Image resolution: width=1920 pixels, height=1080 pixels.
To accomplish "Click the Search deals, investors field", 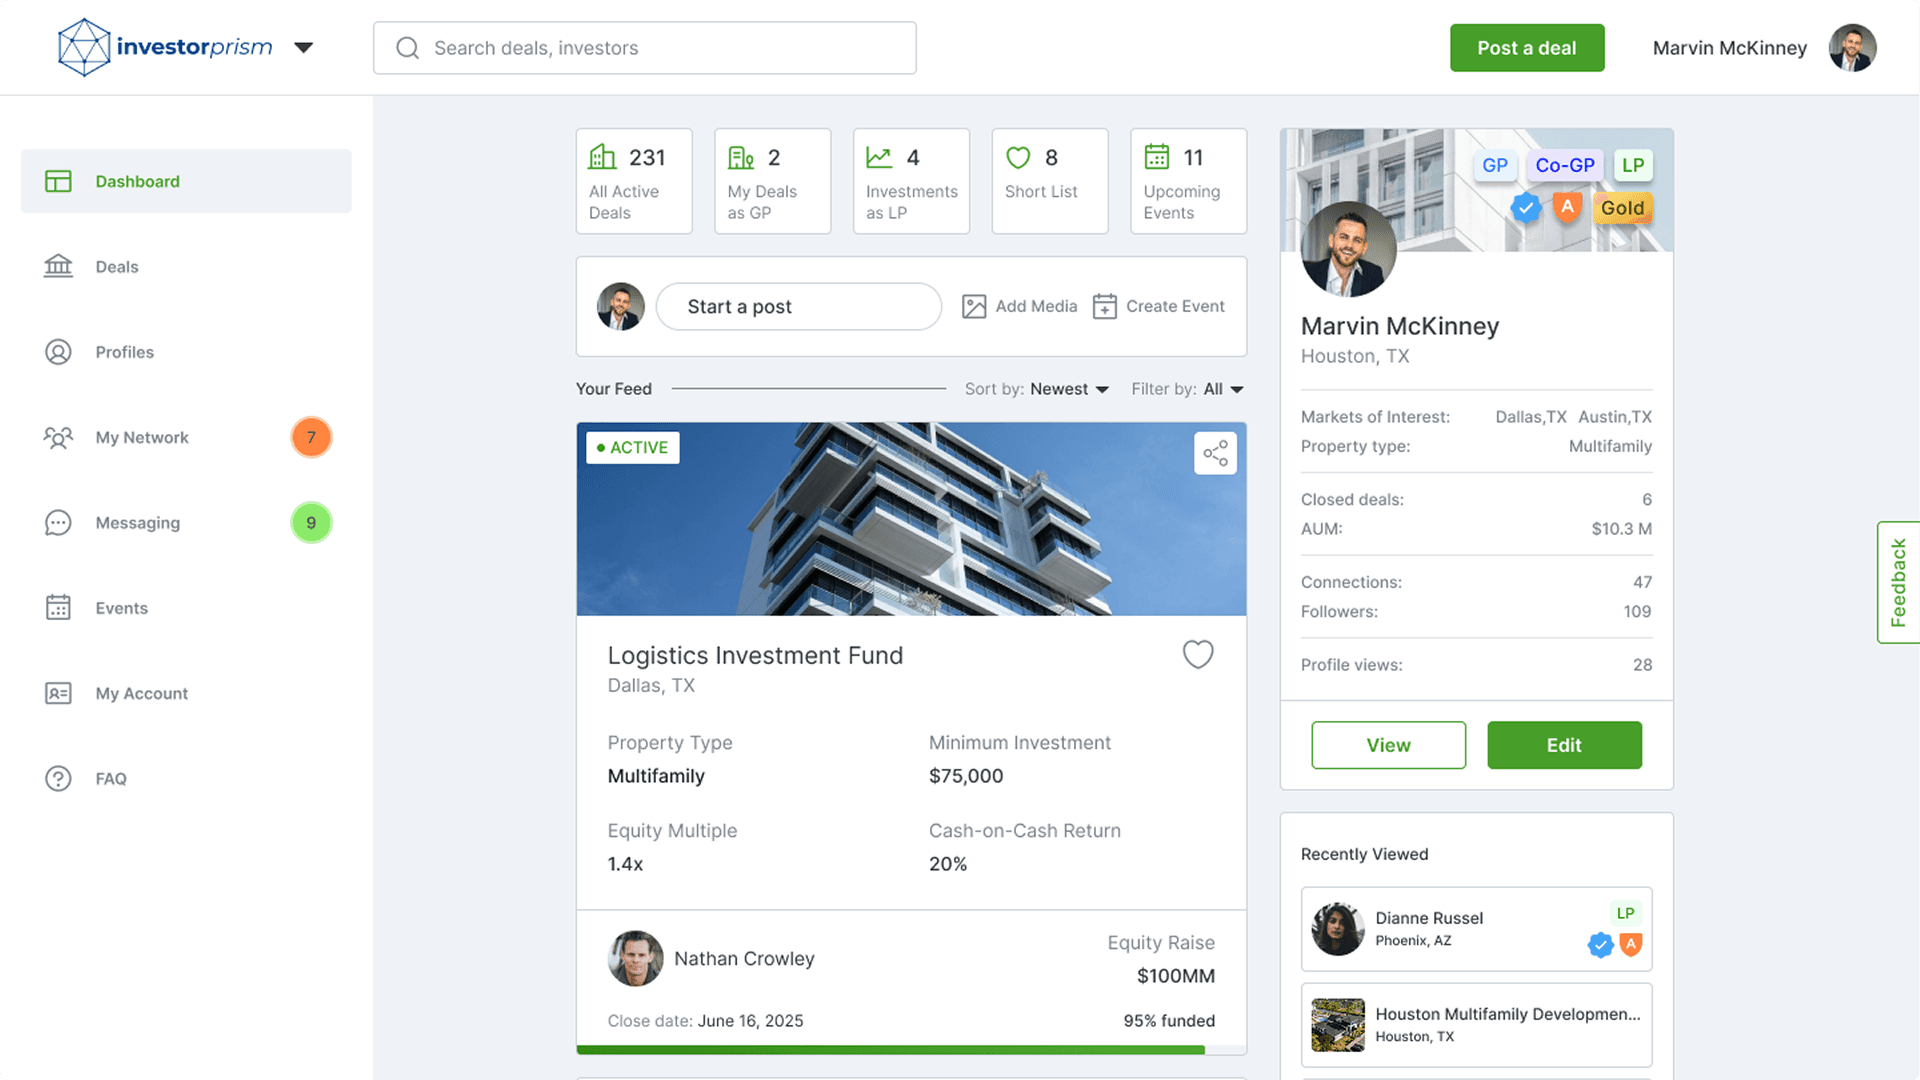I will 645,48.
